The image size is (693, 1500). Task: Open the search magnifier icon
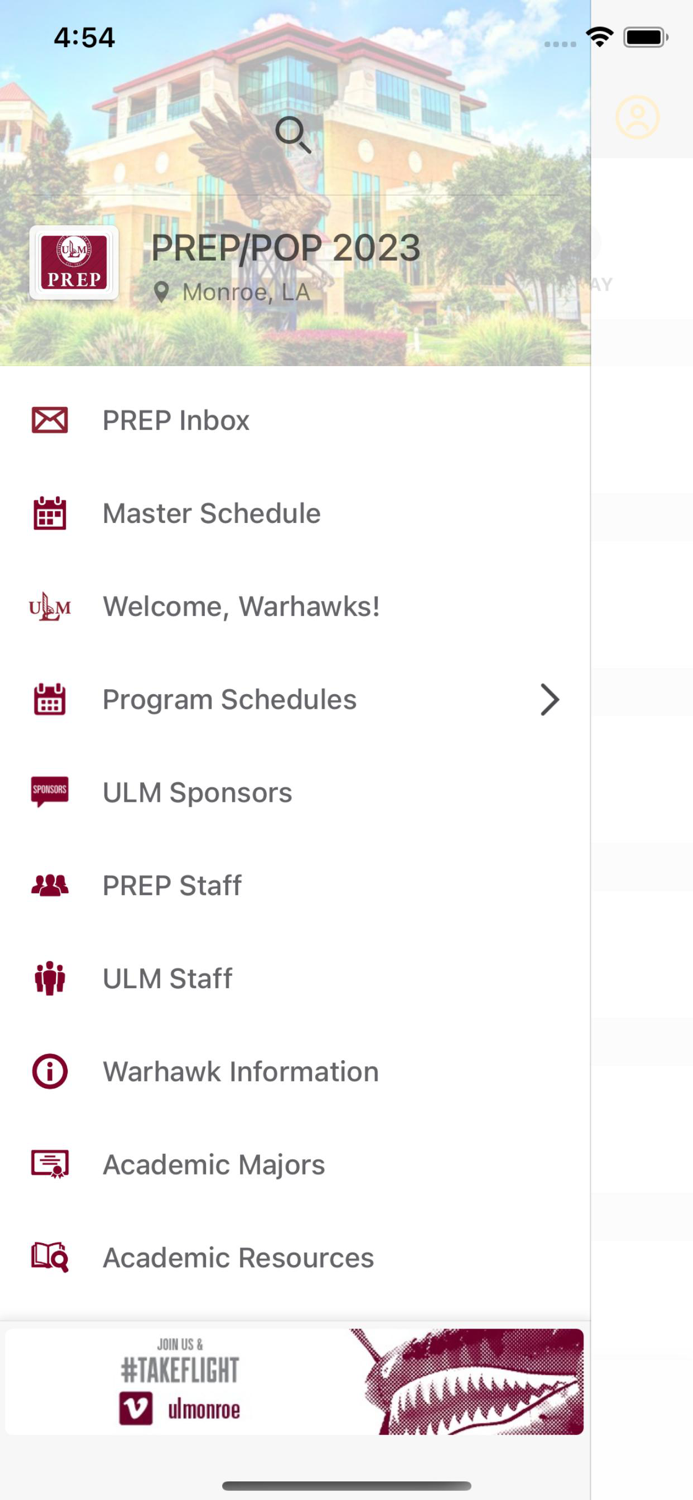292,134
